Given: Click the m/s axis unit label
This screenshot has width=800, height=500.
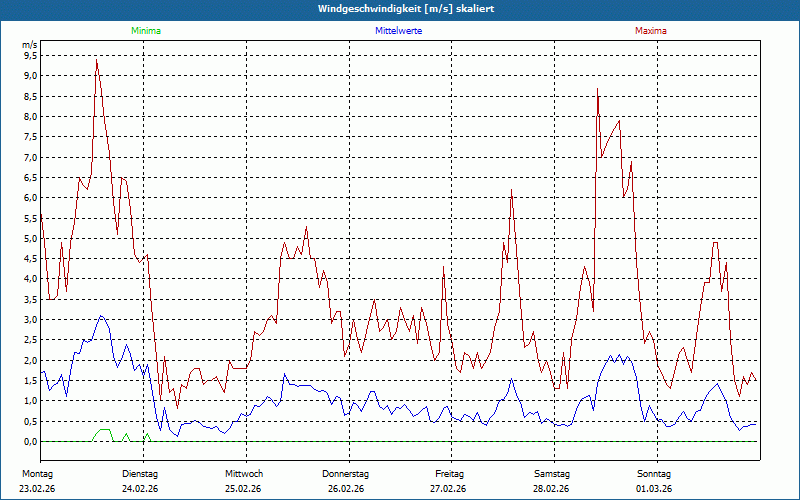Looking at the screenshot, I should pos(30,45).
